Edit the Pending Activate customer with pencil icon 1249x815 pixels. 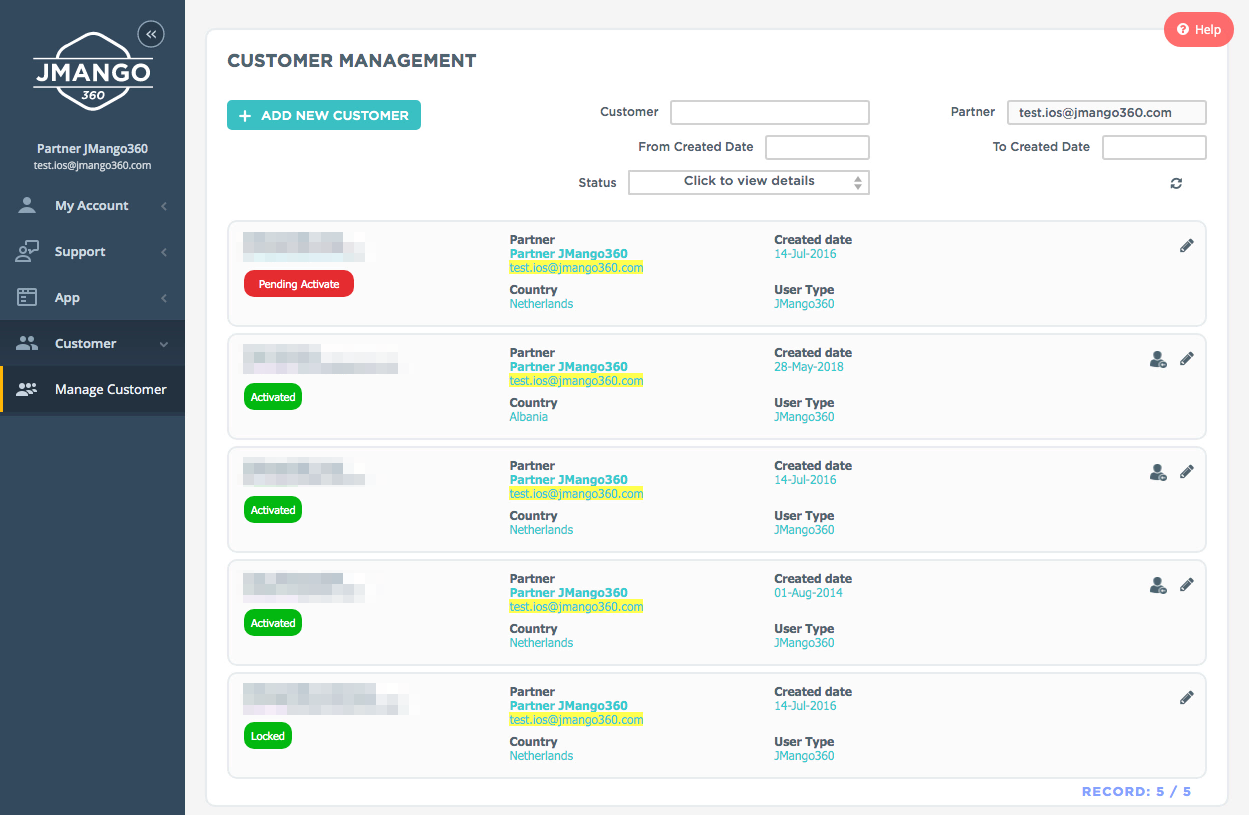point(1187,245)
